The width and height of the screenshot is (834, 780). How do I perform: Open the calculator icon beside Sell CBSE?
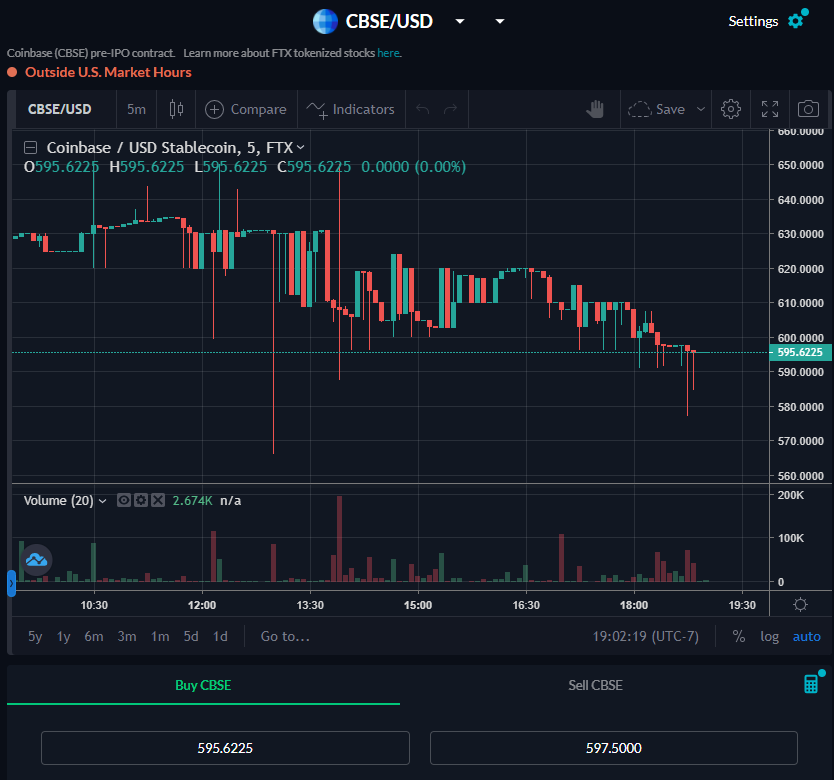point(811,684)
